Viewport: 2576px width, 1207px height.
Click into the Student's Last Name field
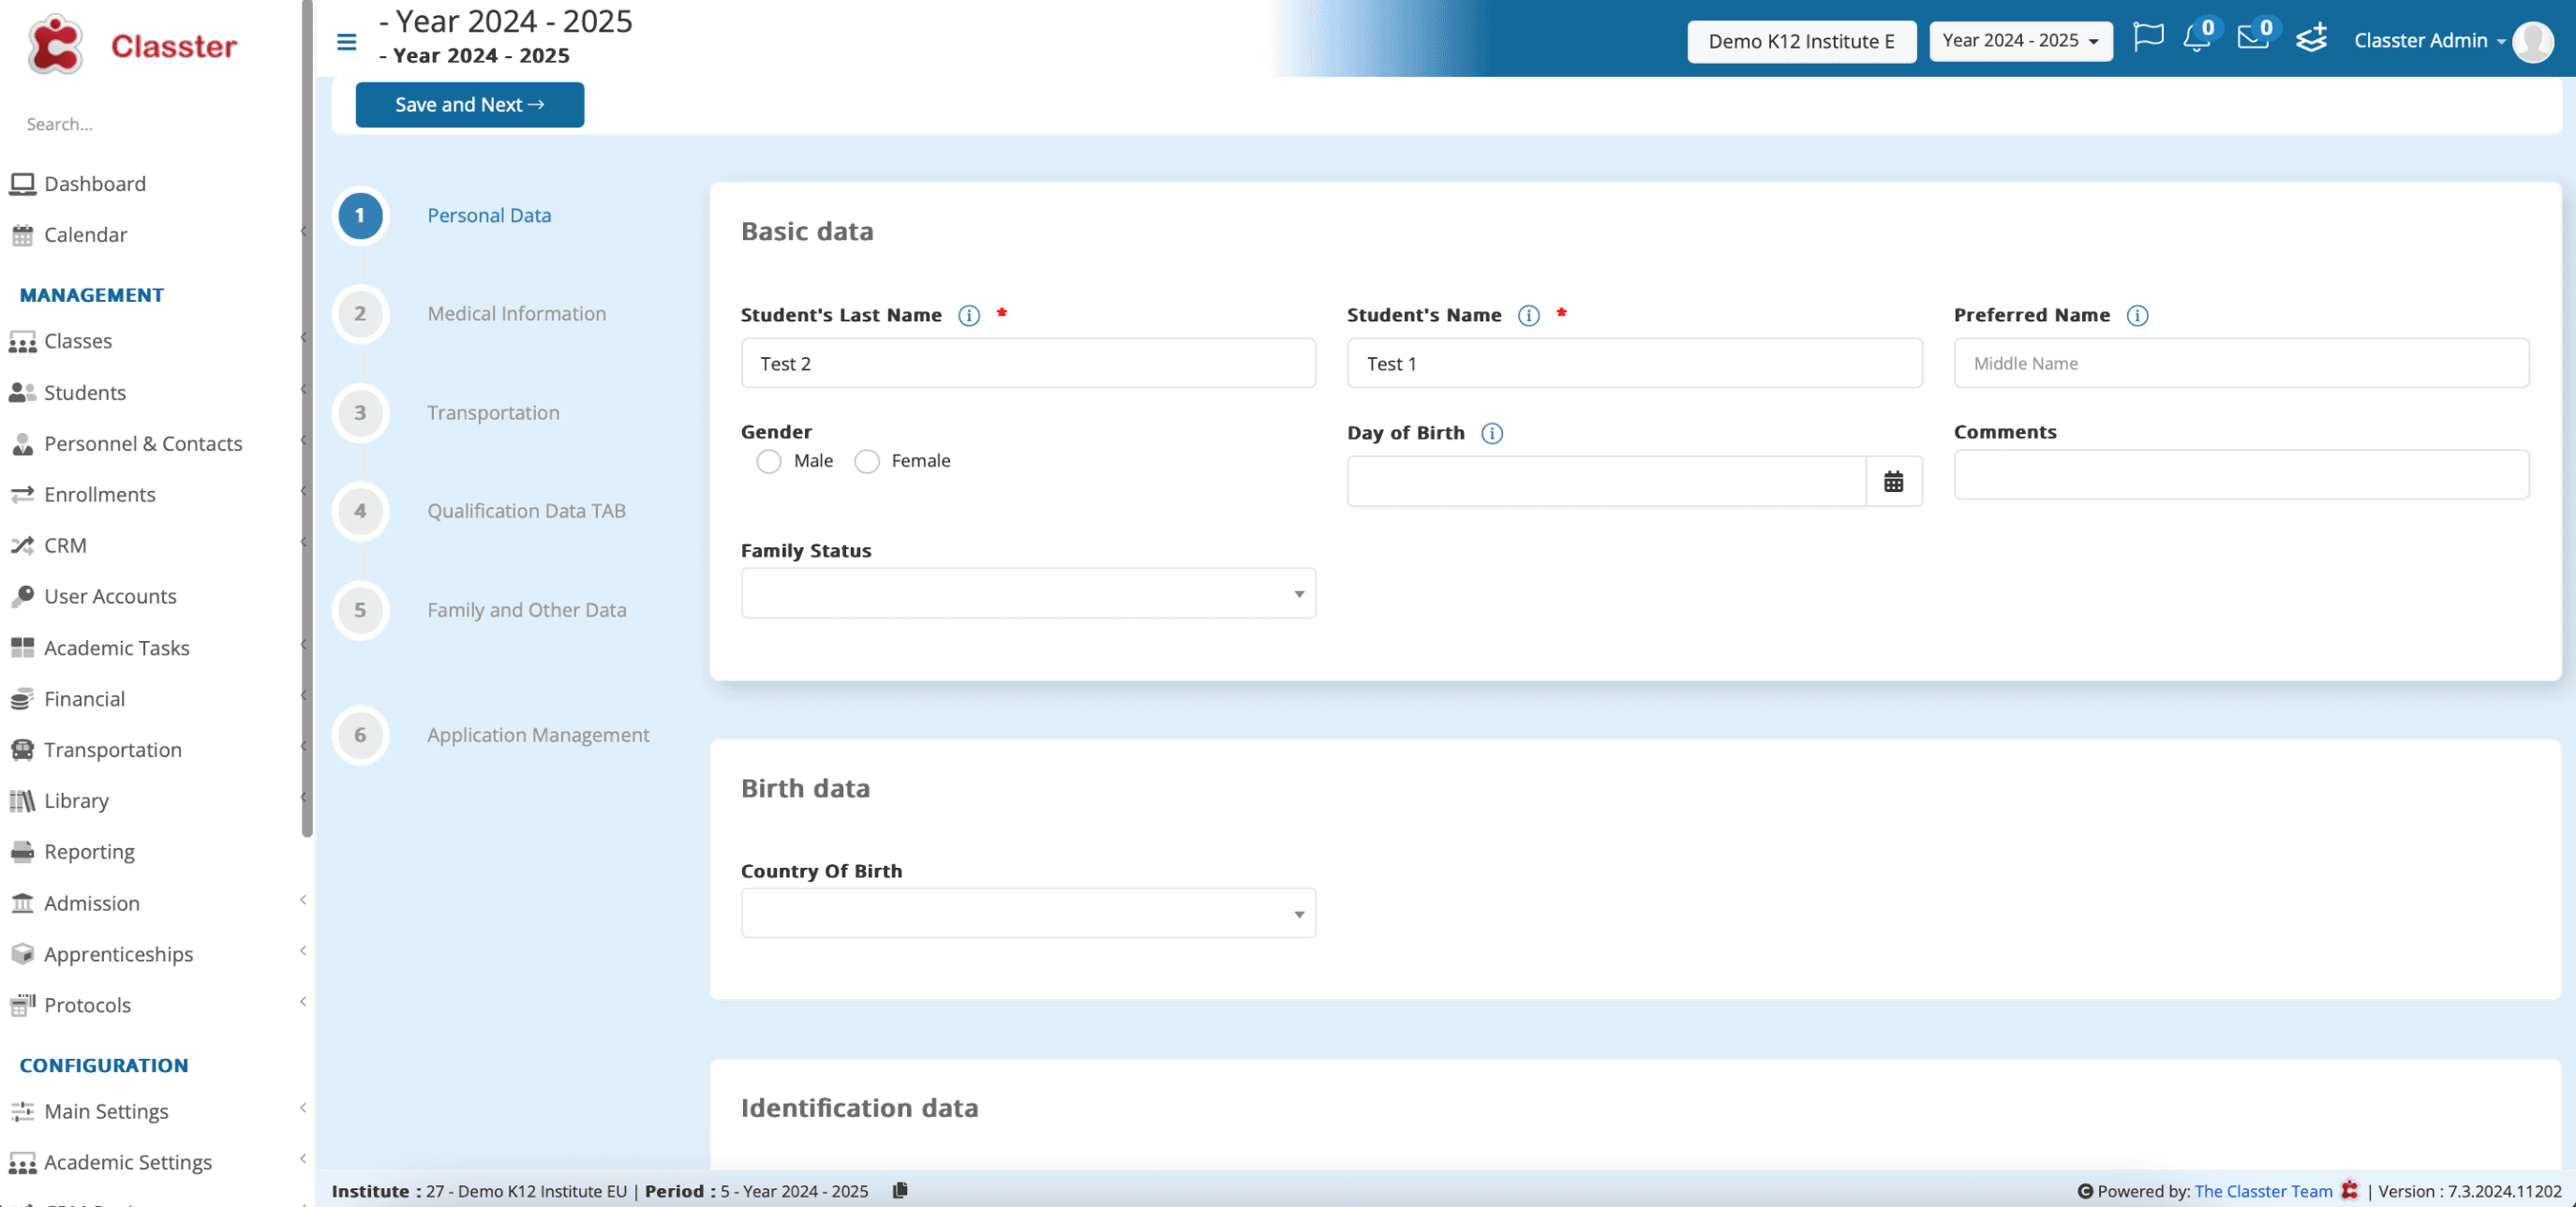[1027, 363]
